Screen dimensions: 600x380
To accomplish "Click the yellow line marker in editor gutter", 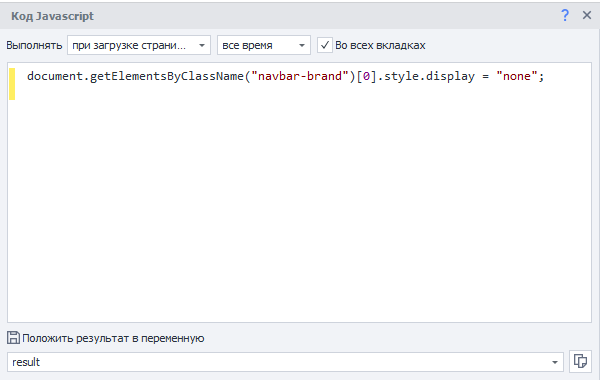I will coord(12,84).
